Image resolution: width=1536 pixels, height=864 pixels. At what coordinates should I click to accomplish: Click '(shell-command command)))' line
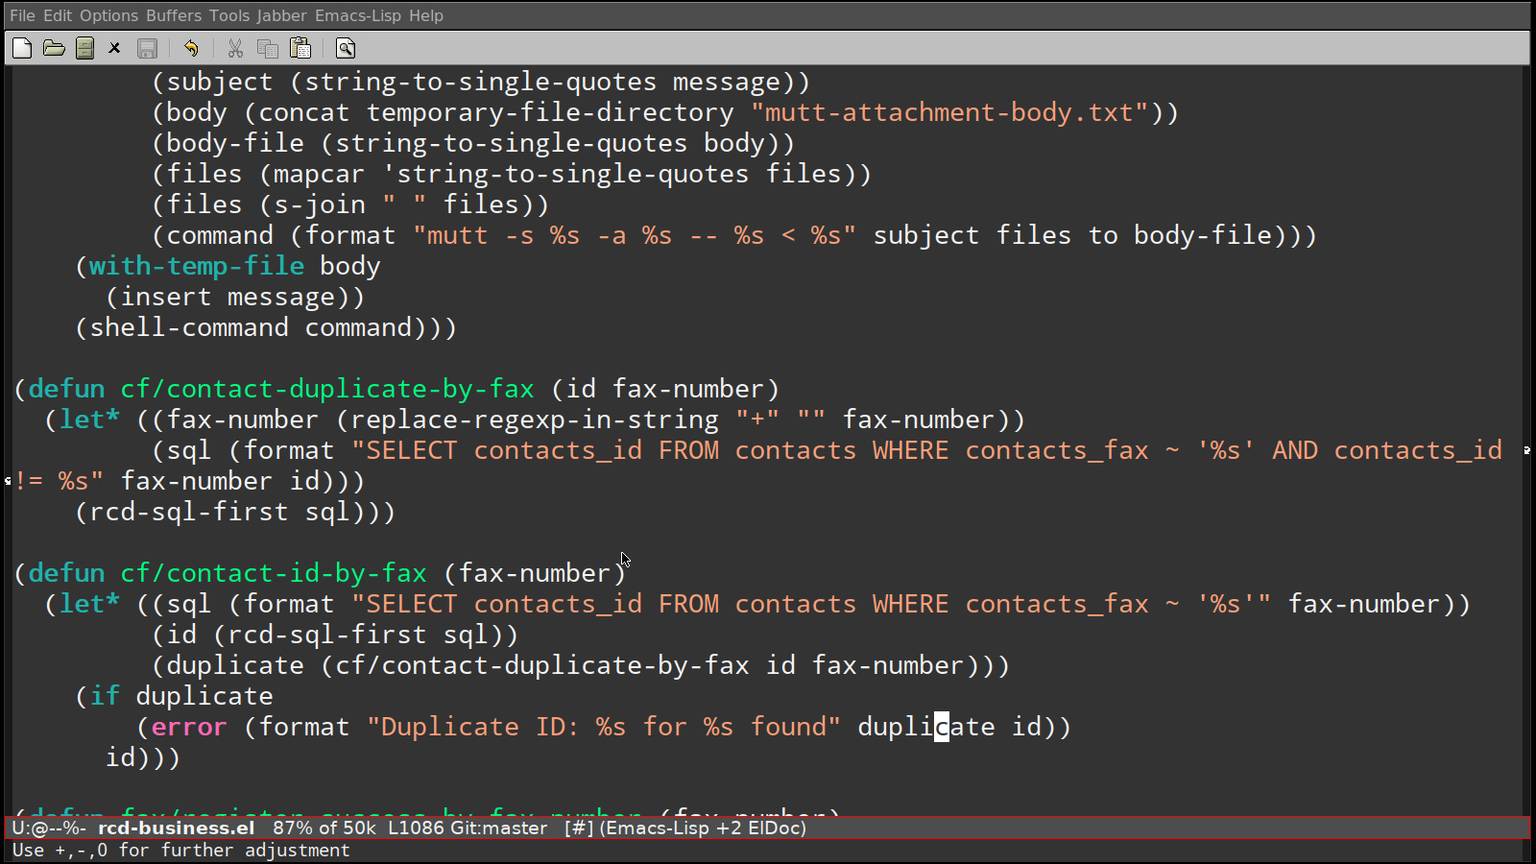(266, 328)
